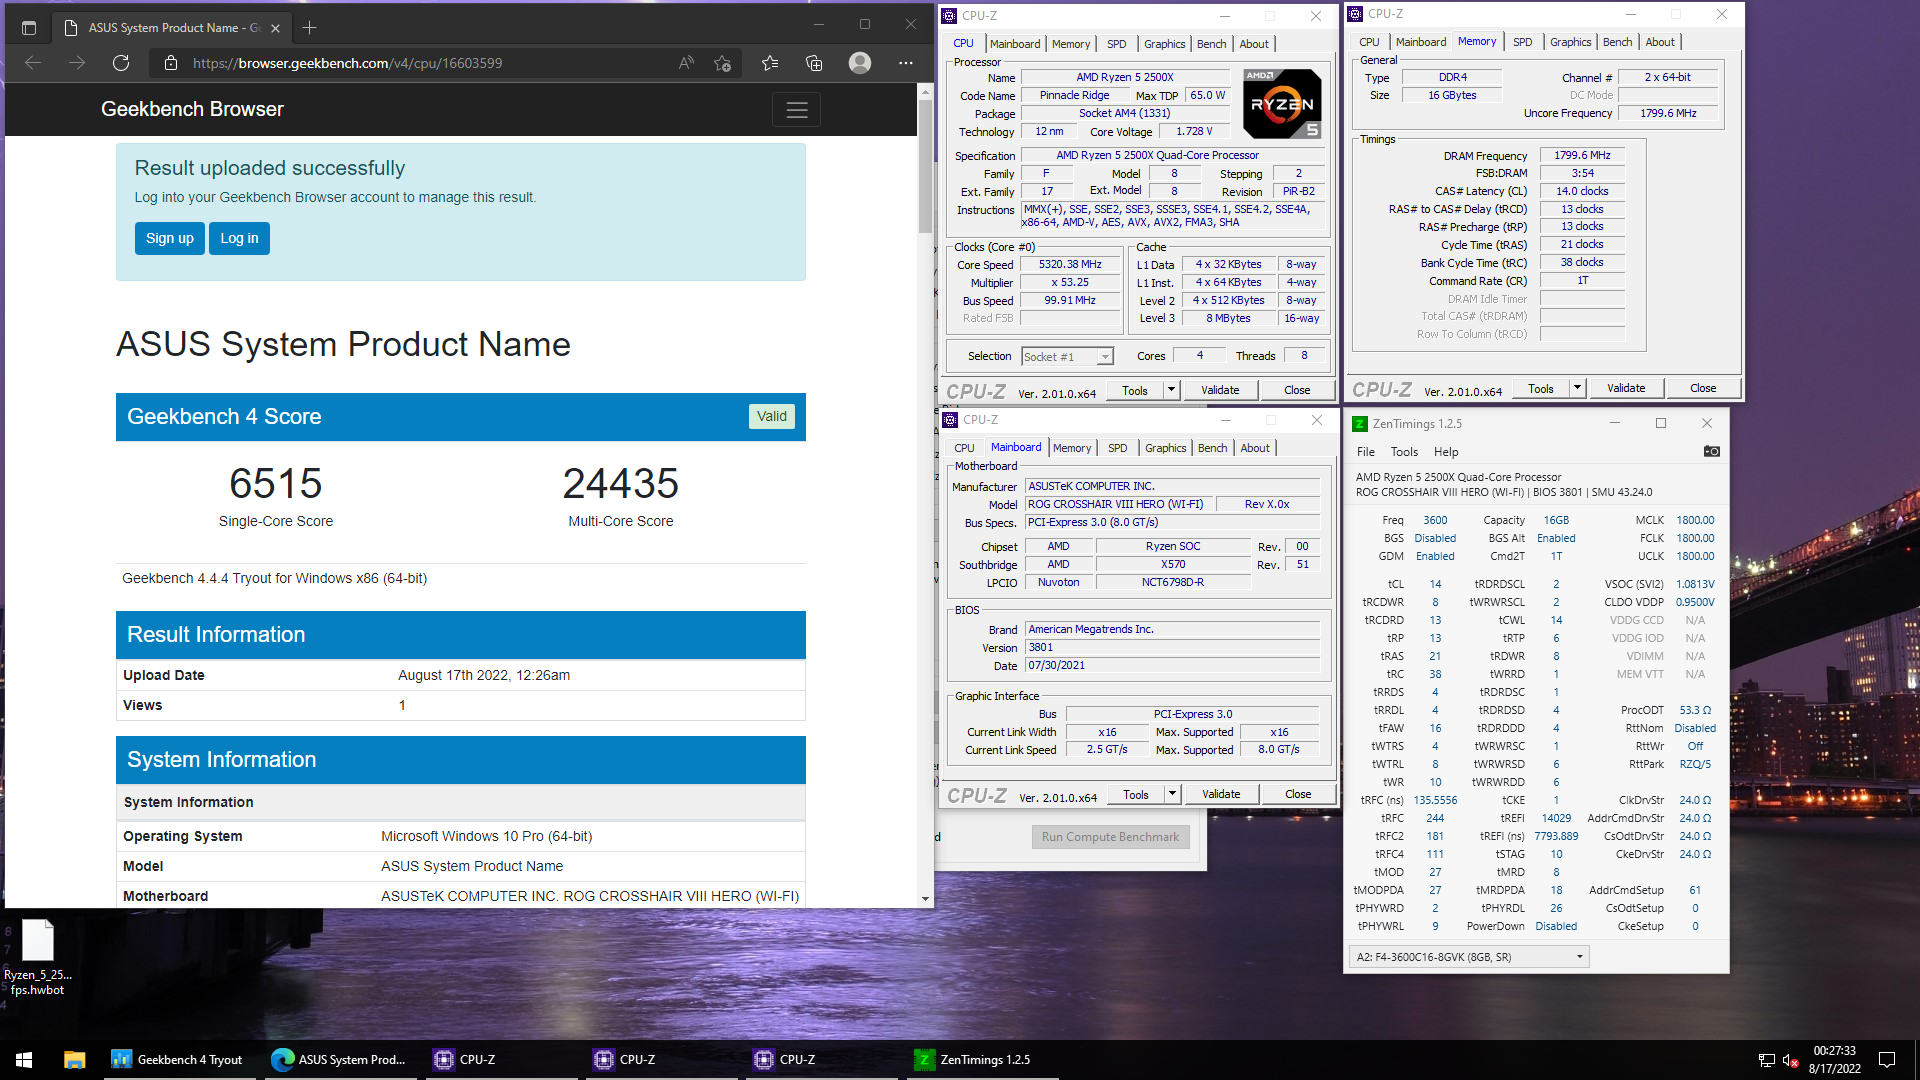Click DRAM Frequency value 1799.6 MHz

[x=1582, y=156]
